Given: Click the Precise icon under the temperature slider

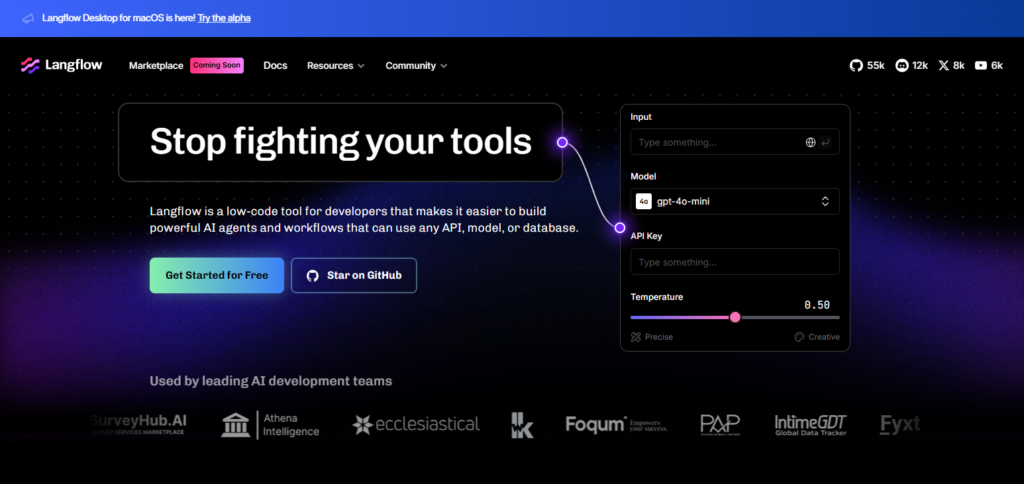Looking at the screenshot, I should pyautogui.click(x=636, y=337).
